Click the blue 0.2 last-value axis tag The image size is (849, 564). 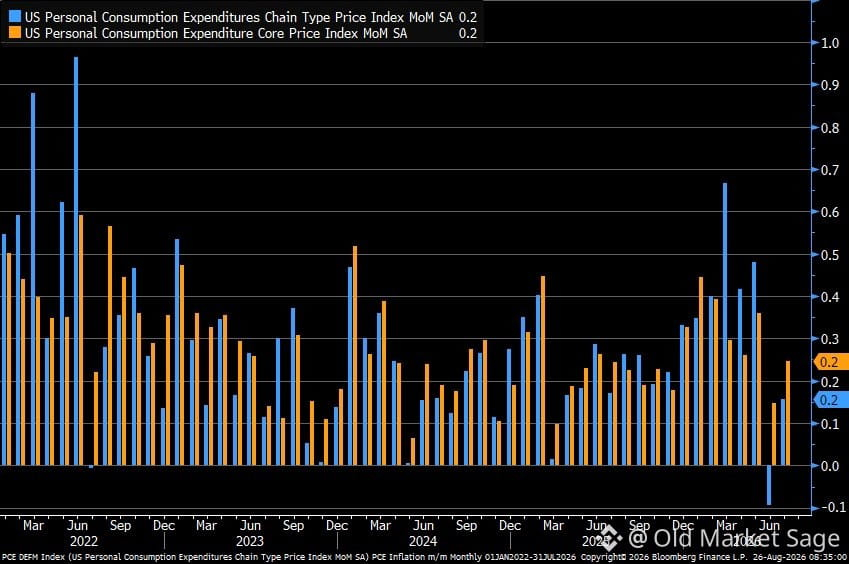(x=831, y=400)
